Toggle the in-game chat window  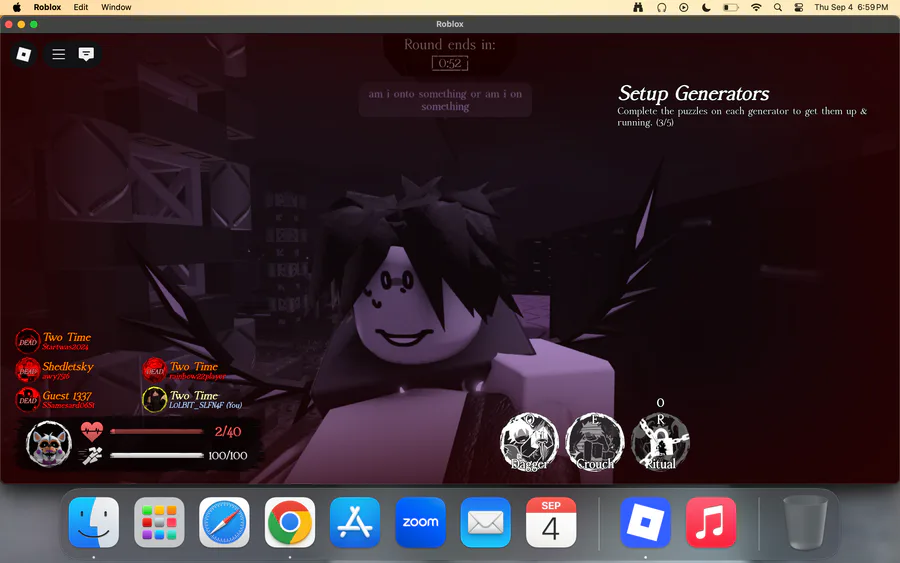[x=86, y=55]
